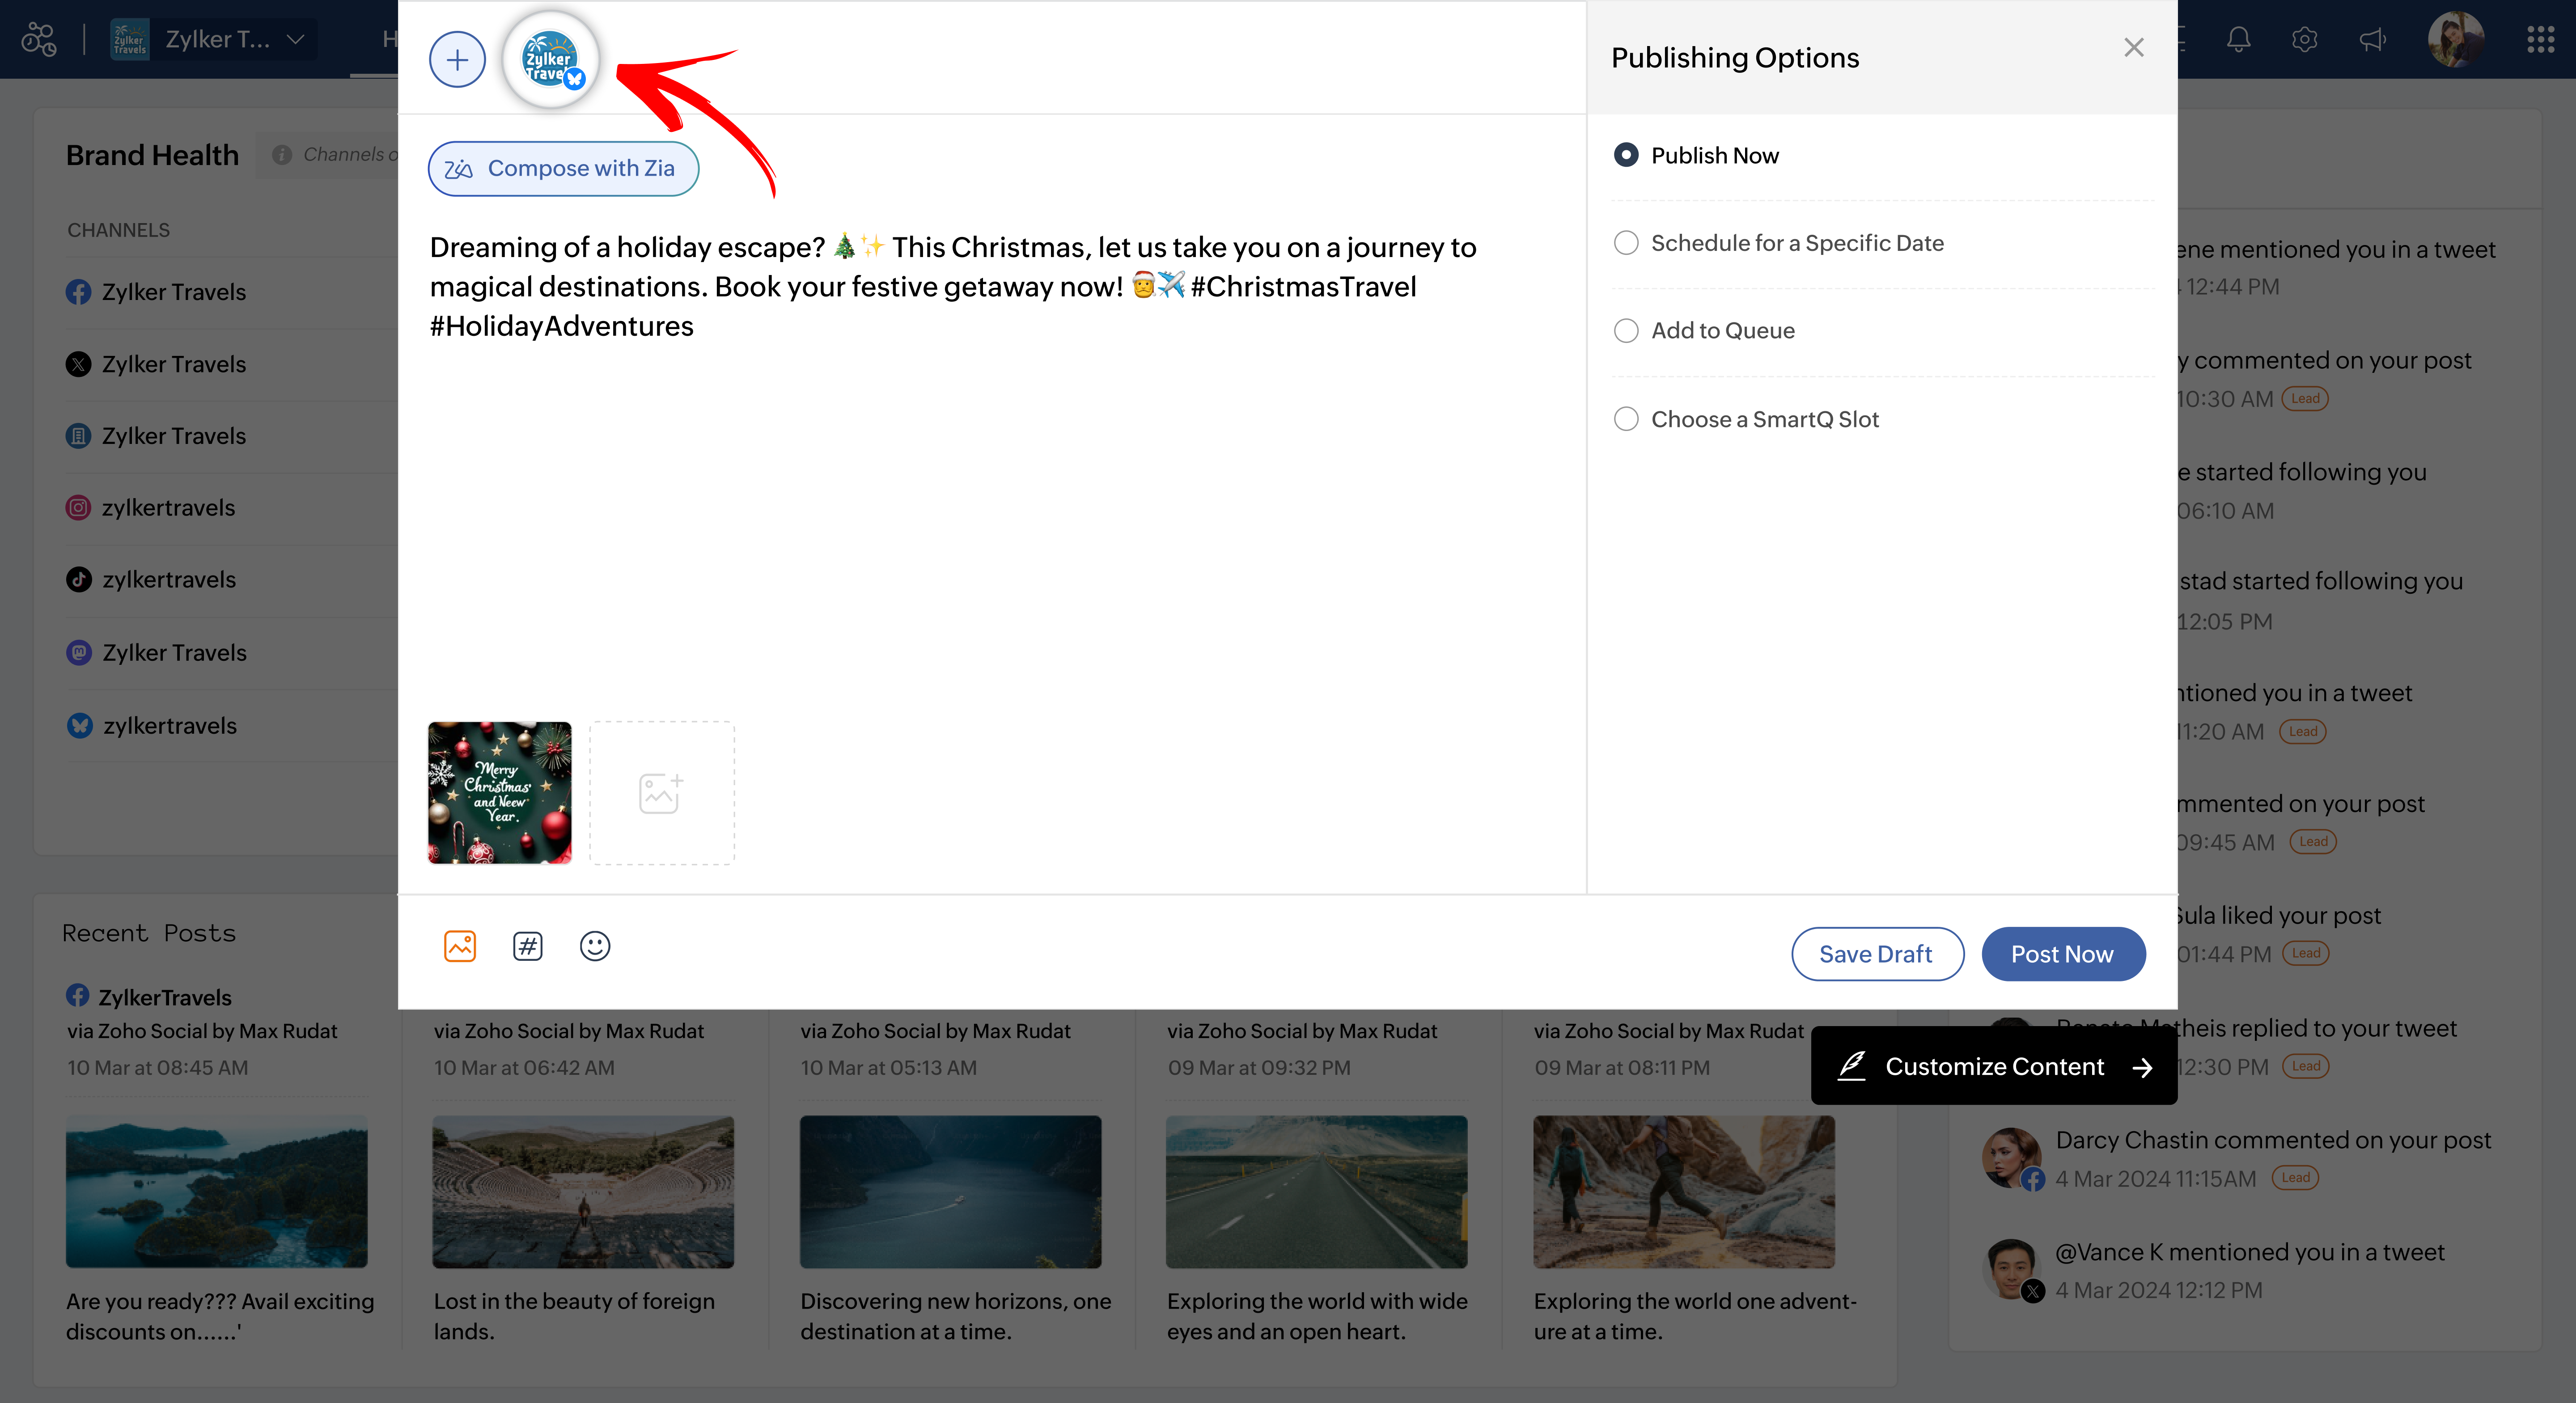Click the announcements megaphone icon
Viewport: 2576px width, 1403px height.
(2372, 39)
